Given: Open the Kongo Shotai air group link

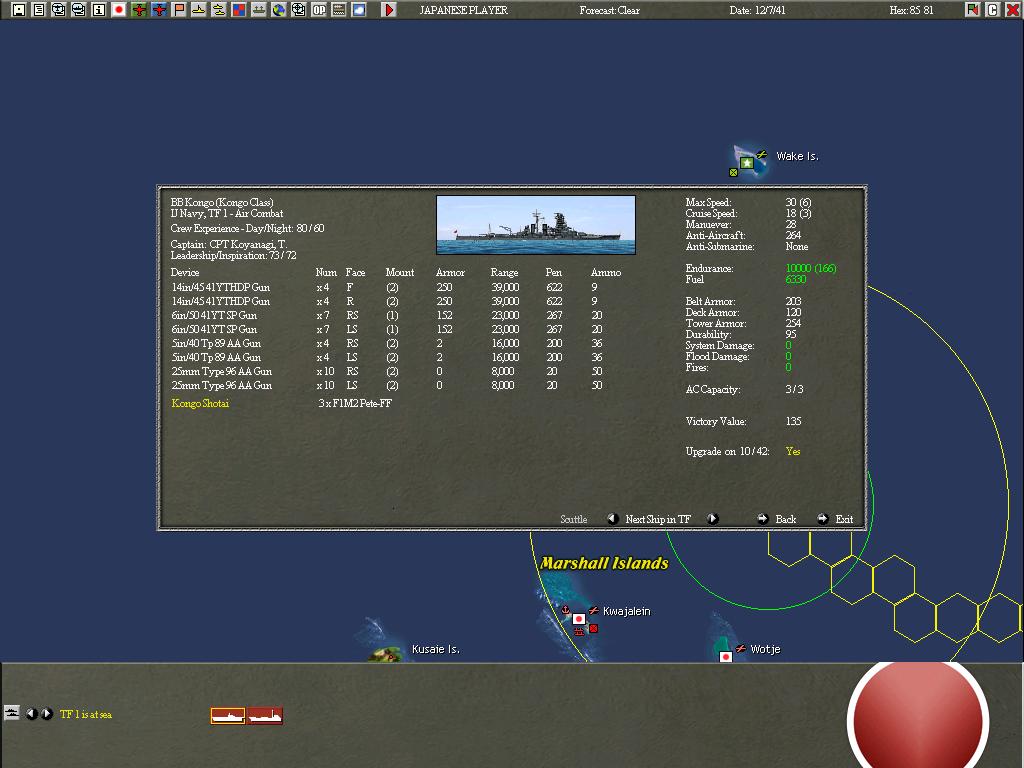Looking at the screenshot, I should click(200, 403).
